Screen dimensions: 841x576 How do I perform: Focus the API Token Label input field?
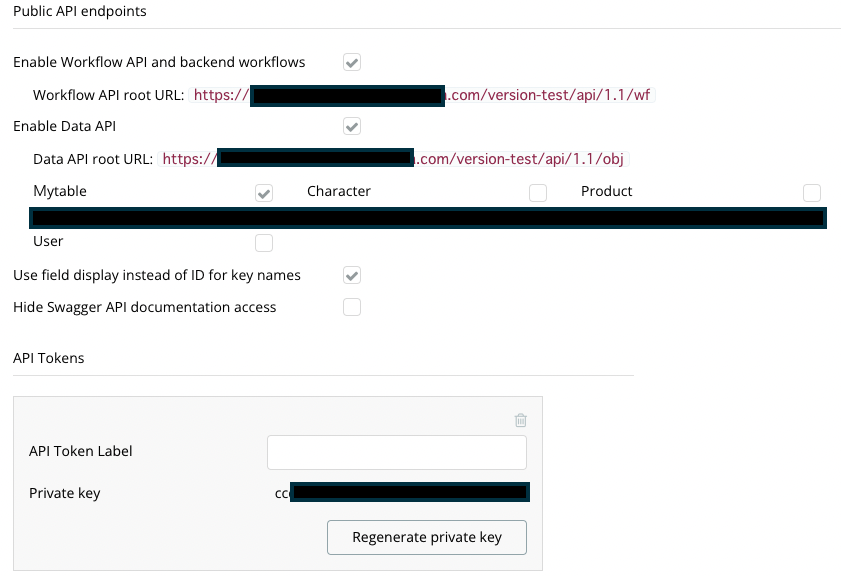396,452
